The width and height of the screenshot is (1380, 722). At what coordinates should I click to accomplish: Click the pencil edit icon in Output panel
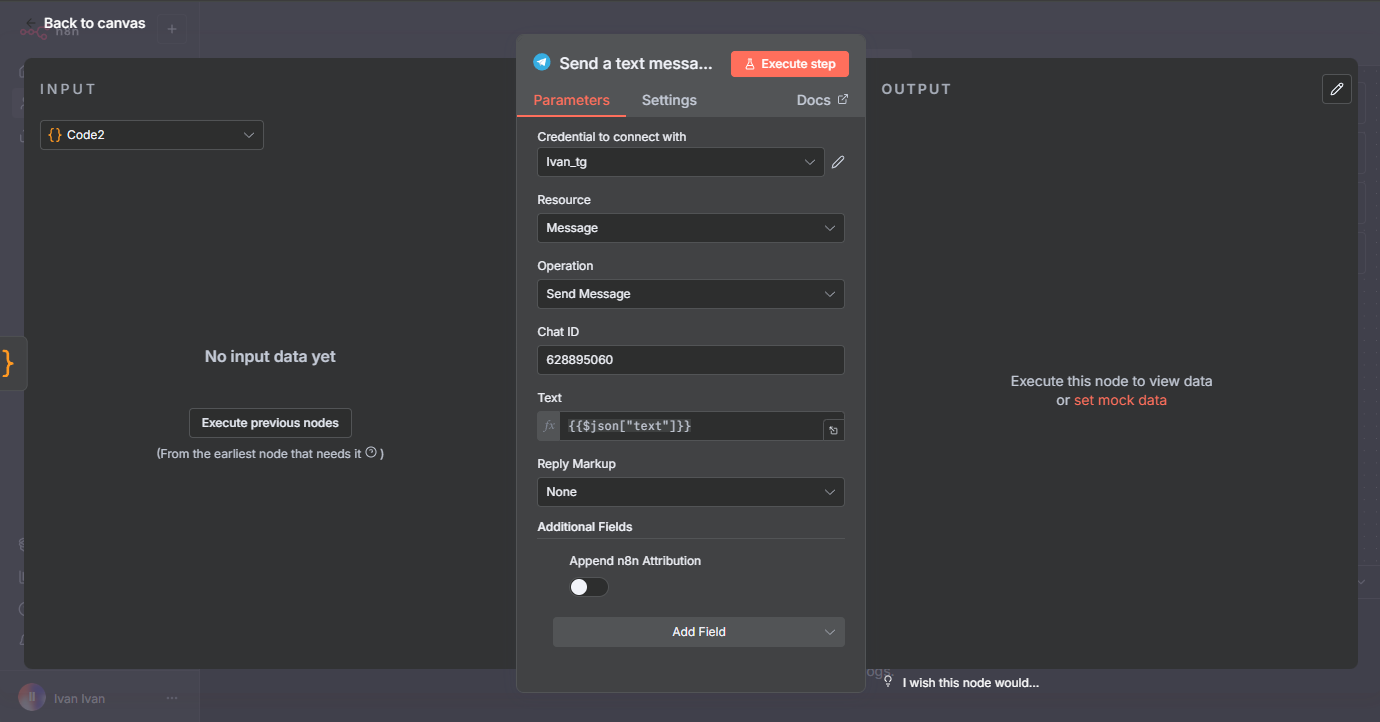tap(1337, 89)
